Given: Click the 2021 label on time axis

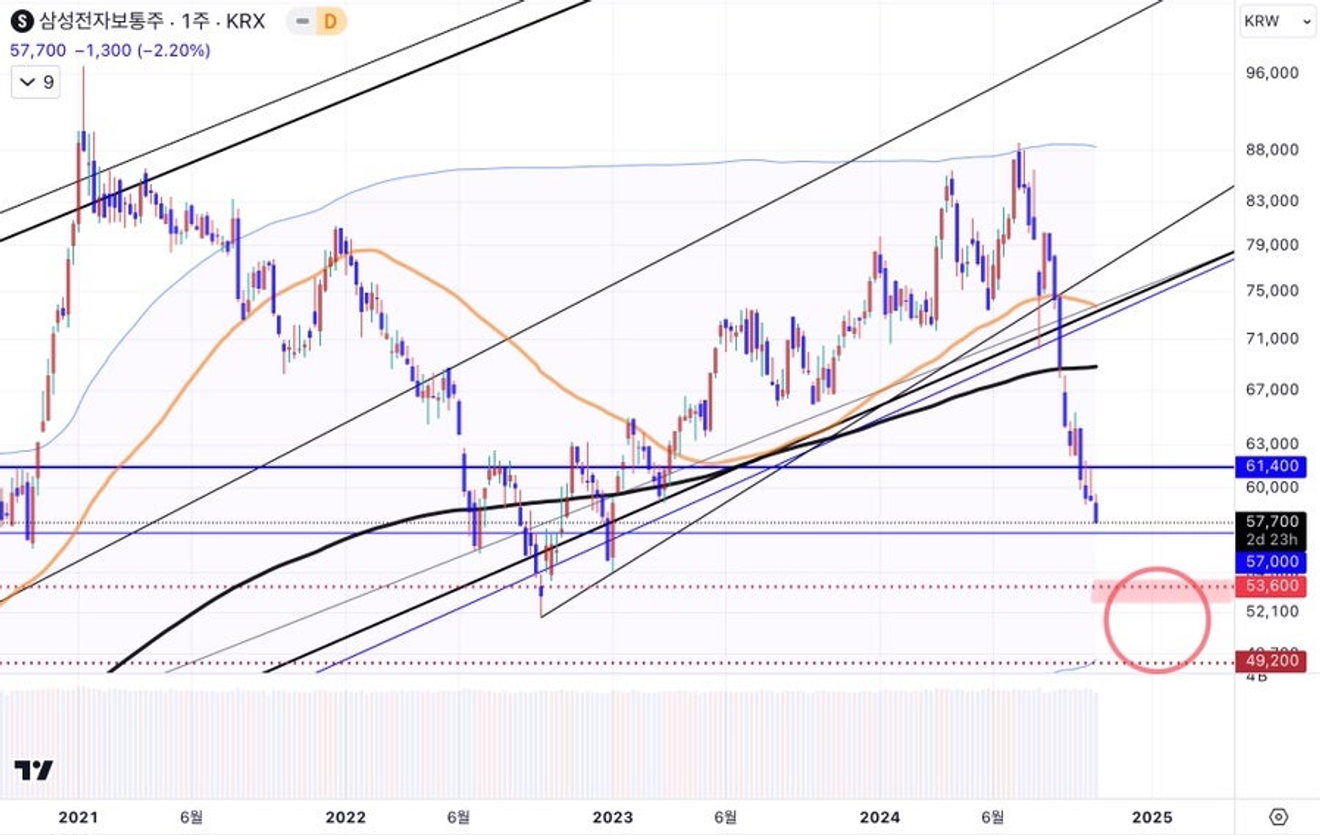Looking at the screenshot, I should [78, 816].
